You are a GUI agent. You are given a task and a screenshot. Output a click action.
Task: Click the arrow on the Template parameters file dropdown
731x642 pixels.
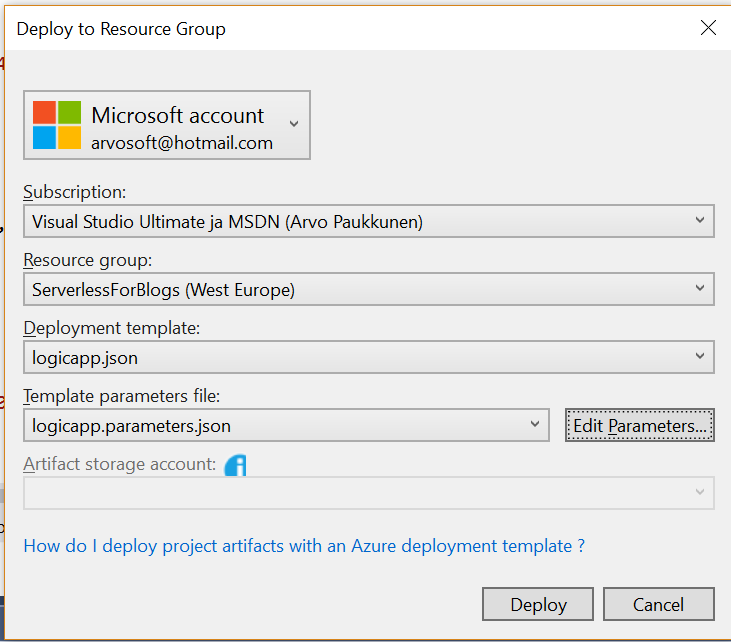(x=533, y=425)
